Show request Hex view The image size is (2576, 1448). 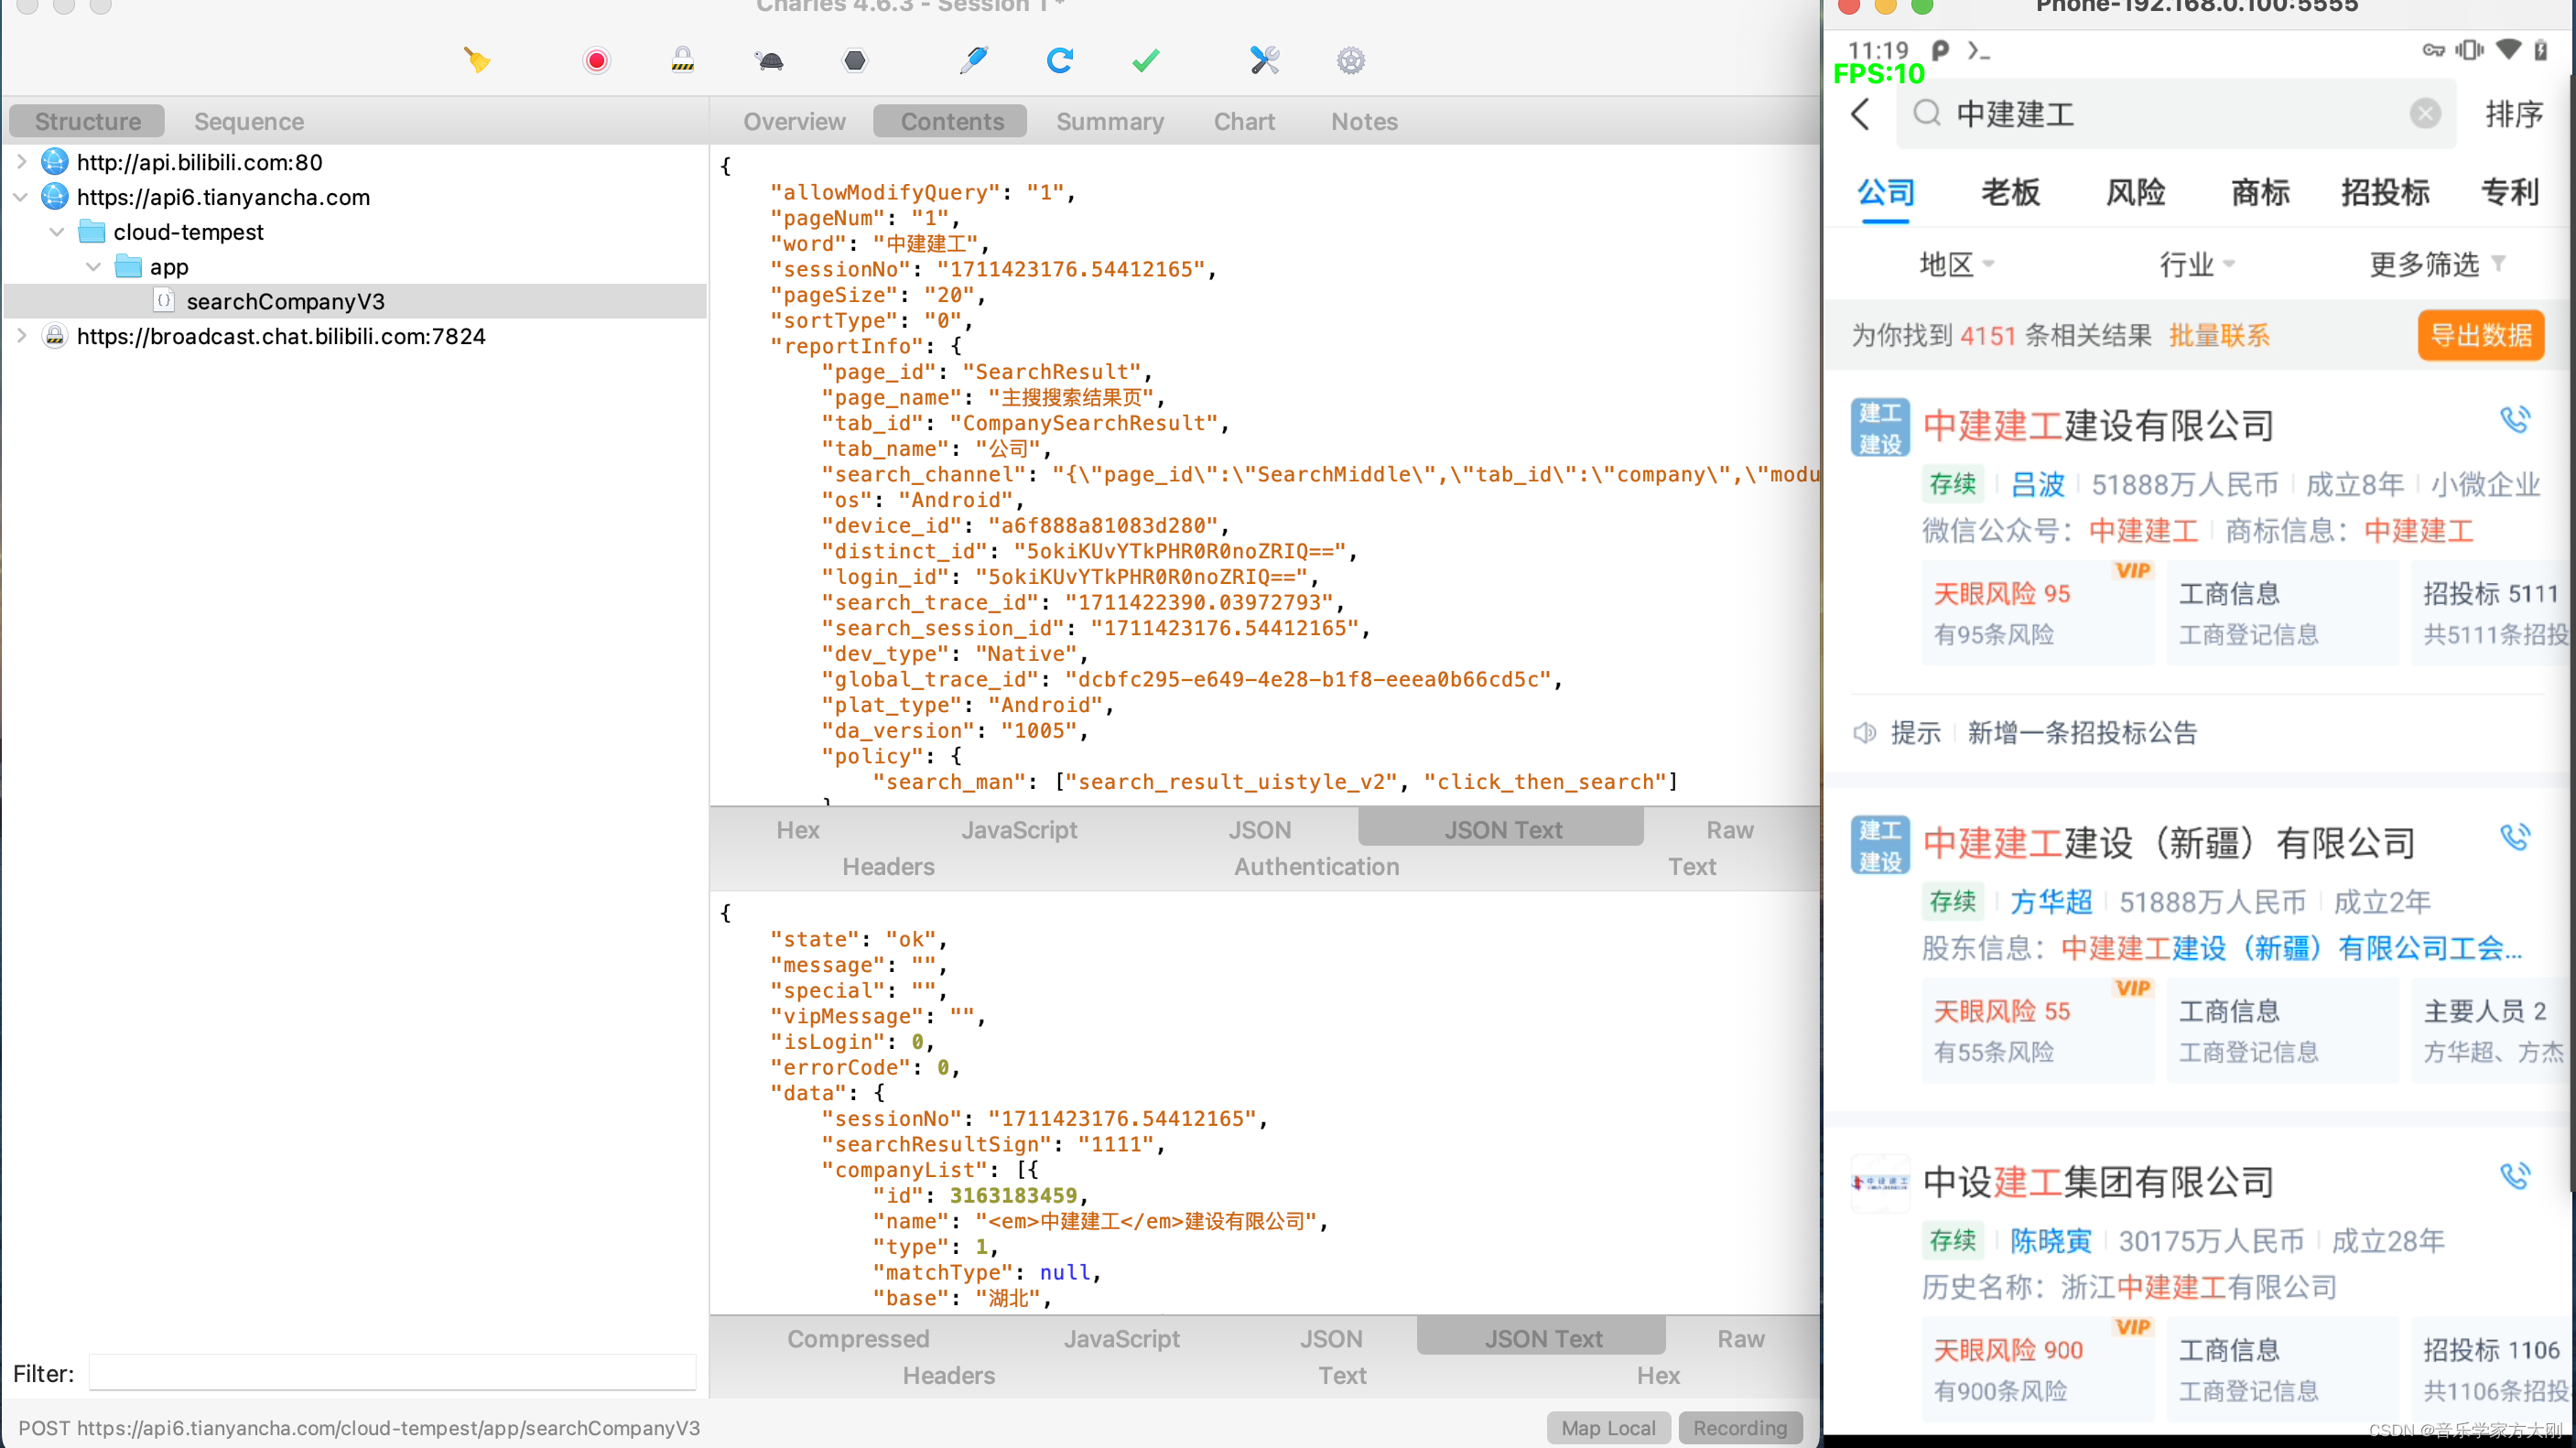click(x=797, y=829)
